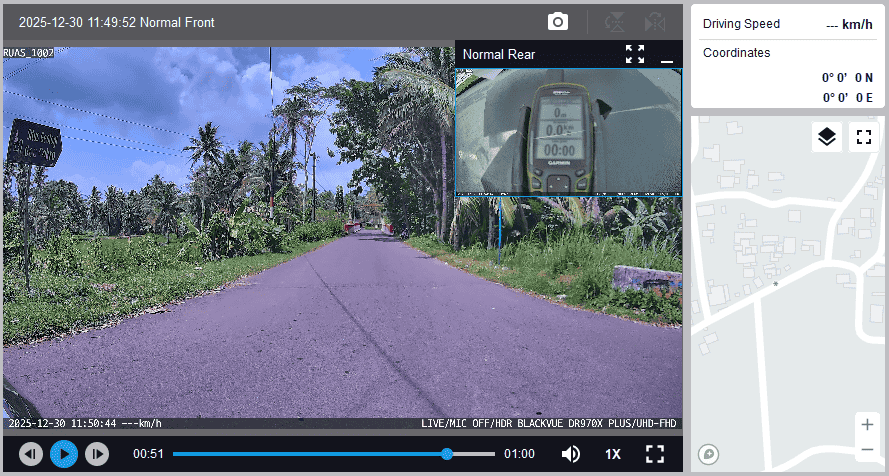Click the map attribution icon
The height and width of the screenshot is (476, 889).
click(x=709, y=454)
